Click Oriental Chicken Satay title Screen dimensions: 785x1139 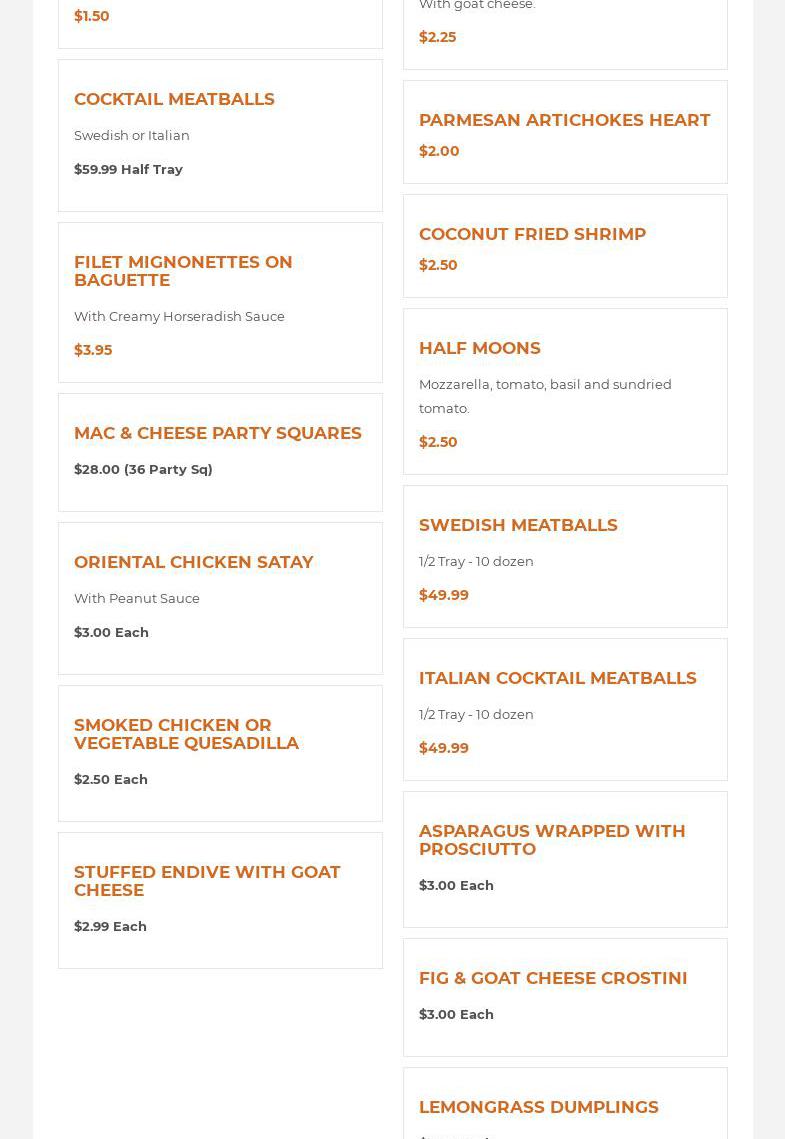[x=194, y=562]
